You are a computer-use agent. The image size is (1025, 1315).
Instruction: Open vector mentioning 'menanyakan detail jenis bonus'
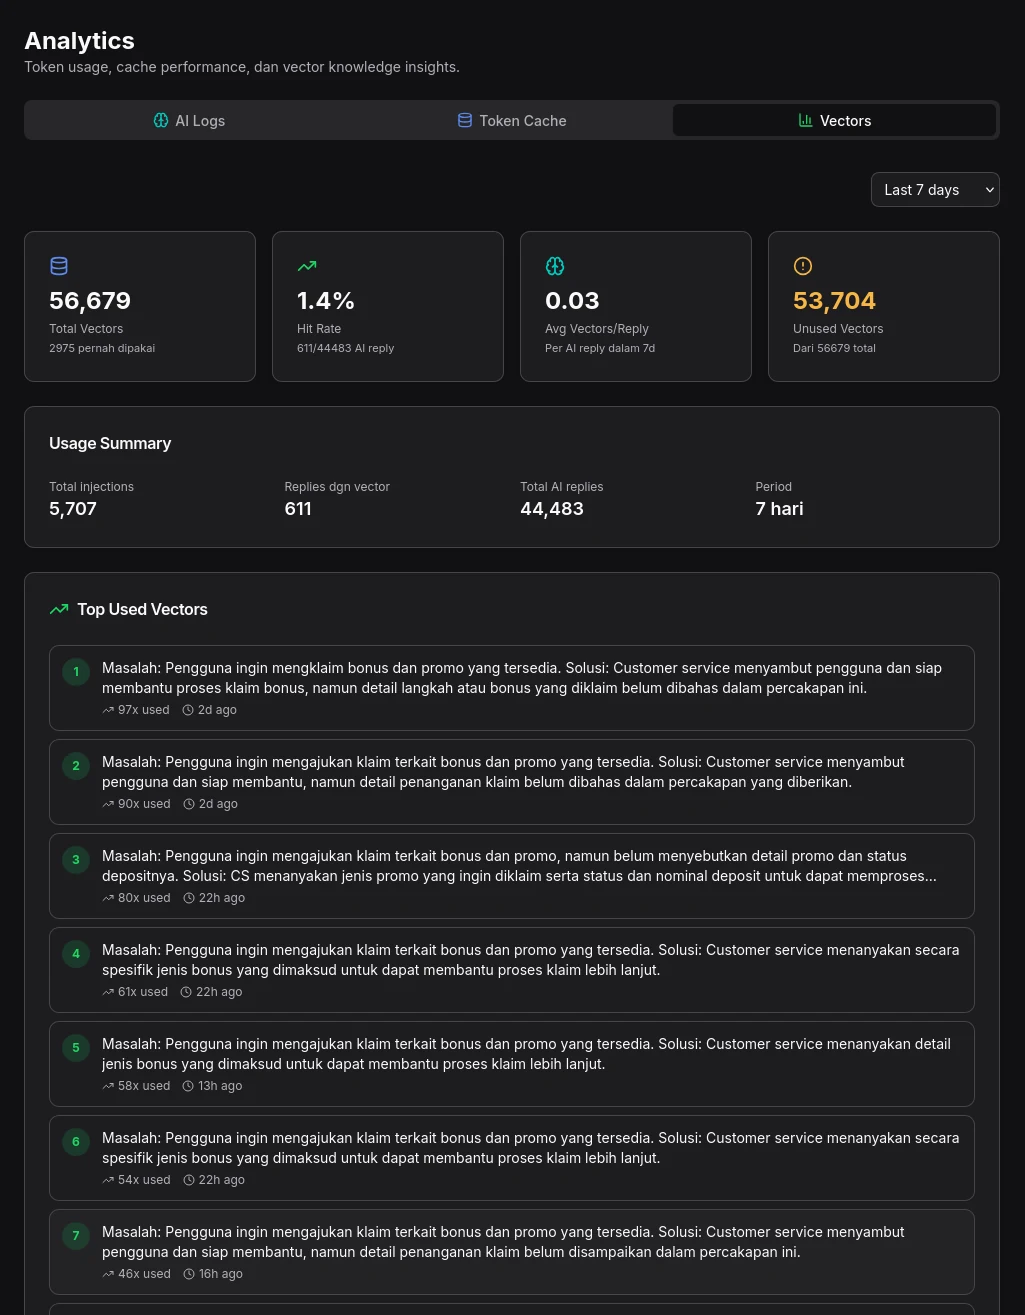coord(512,1064)
